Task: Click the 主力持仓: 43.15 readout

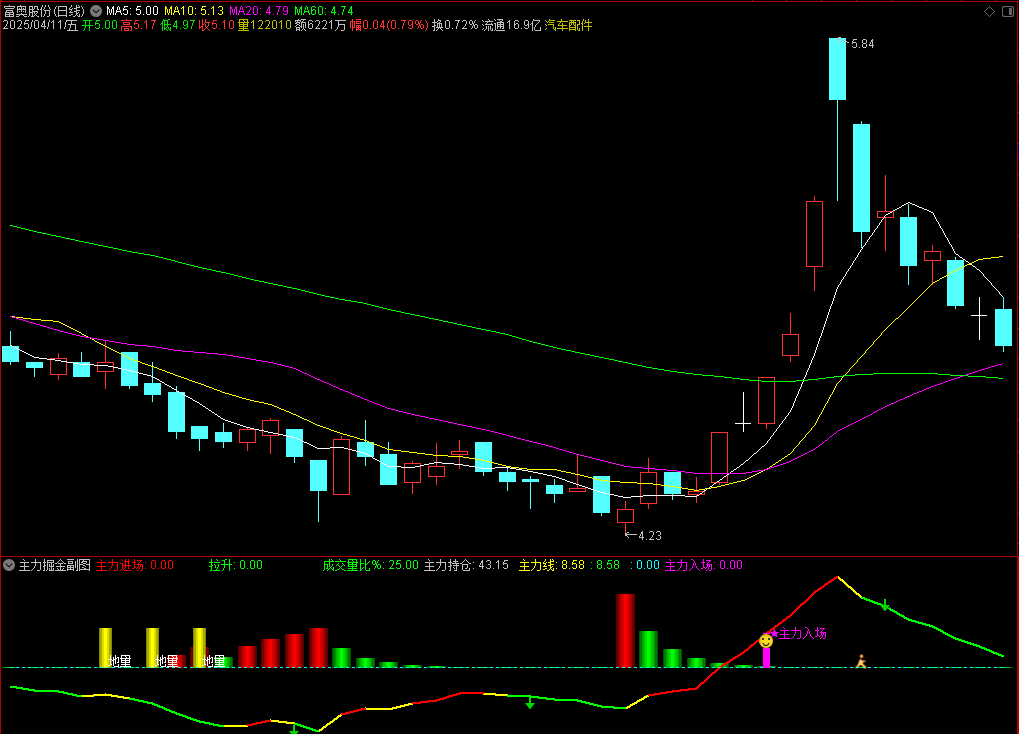Action: 467,565
